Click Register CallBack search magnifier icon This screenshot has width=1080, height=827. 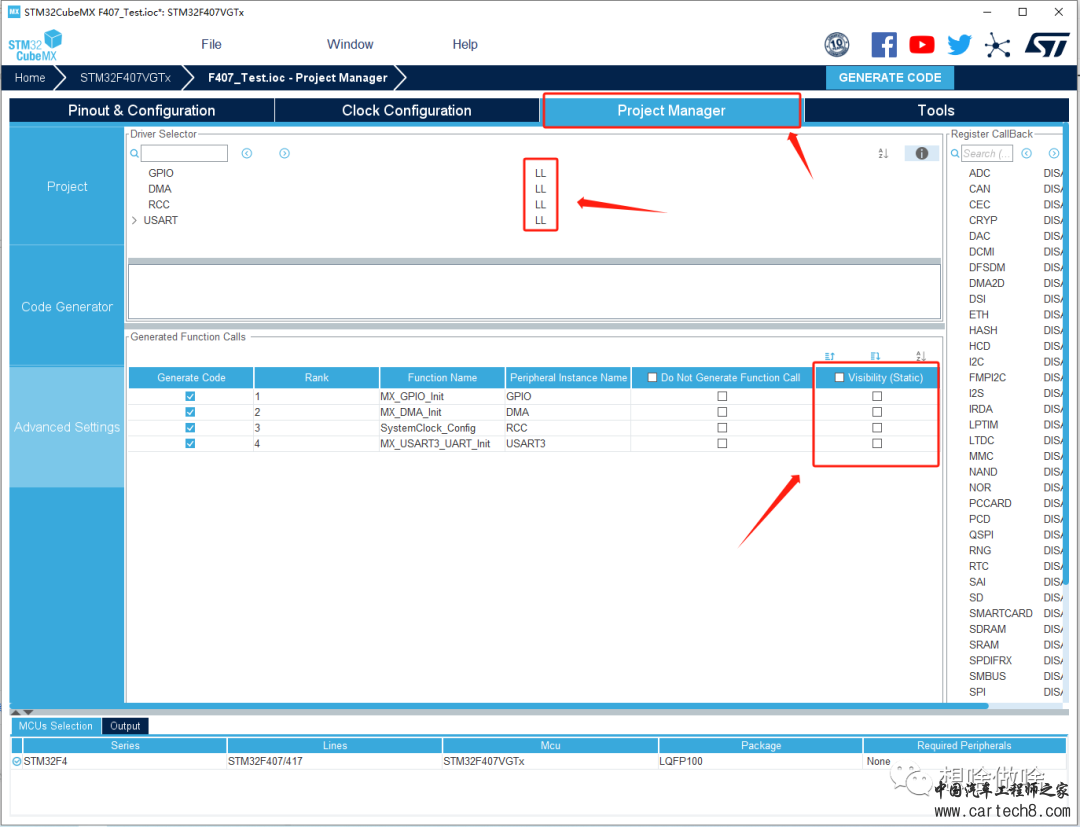(x=955, y=154)
